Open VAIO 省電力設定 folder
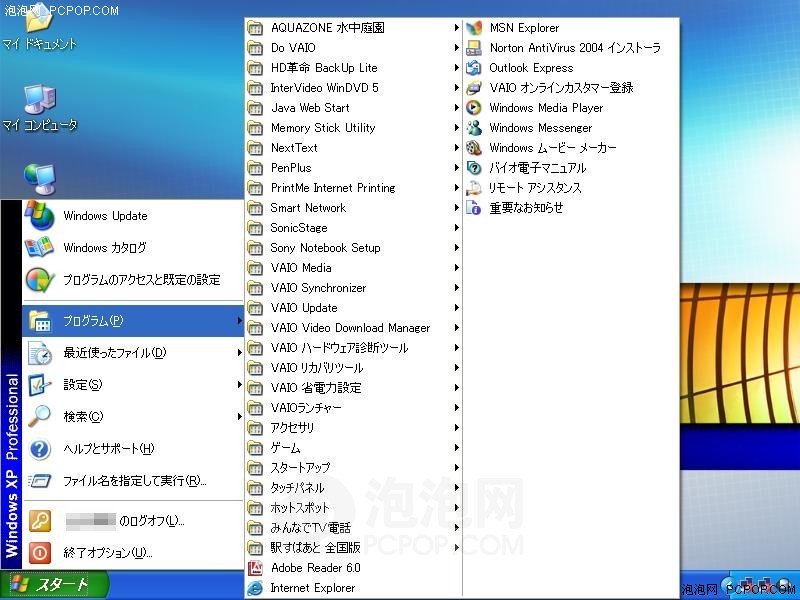 coord(354,388)
